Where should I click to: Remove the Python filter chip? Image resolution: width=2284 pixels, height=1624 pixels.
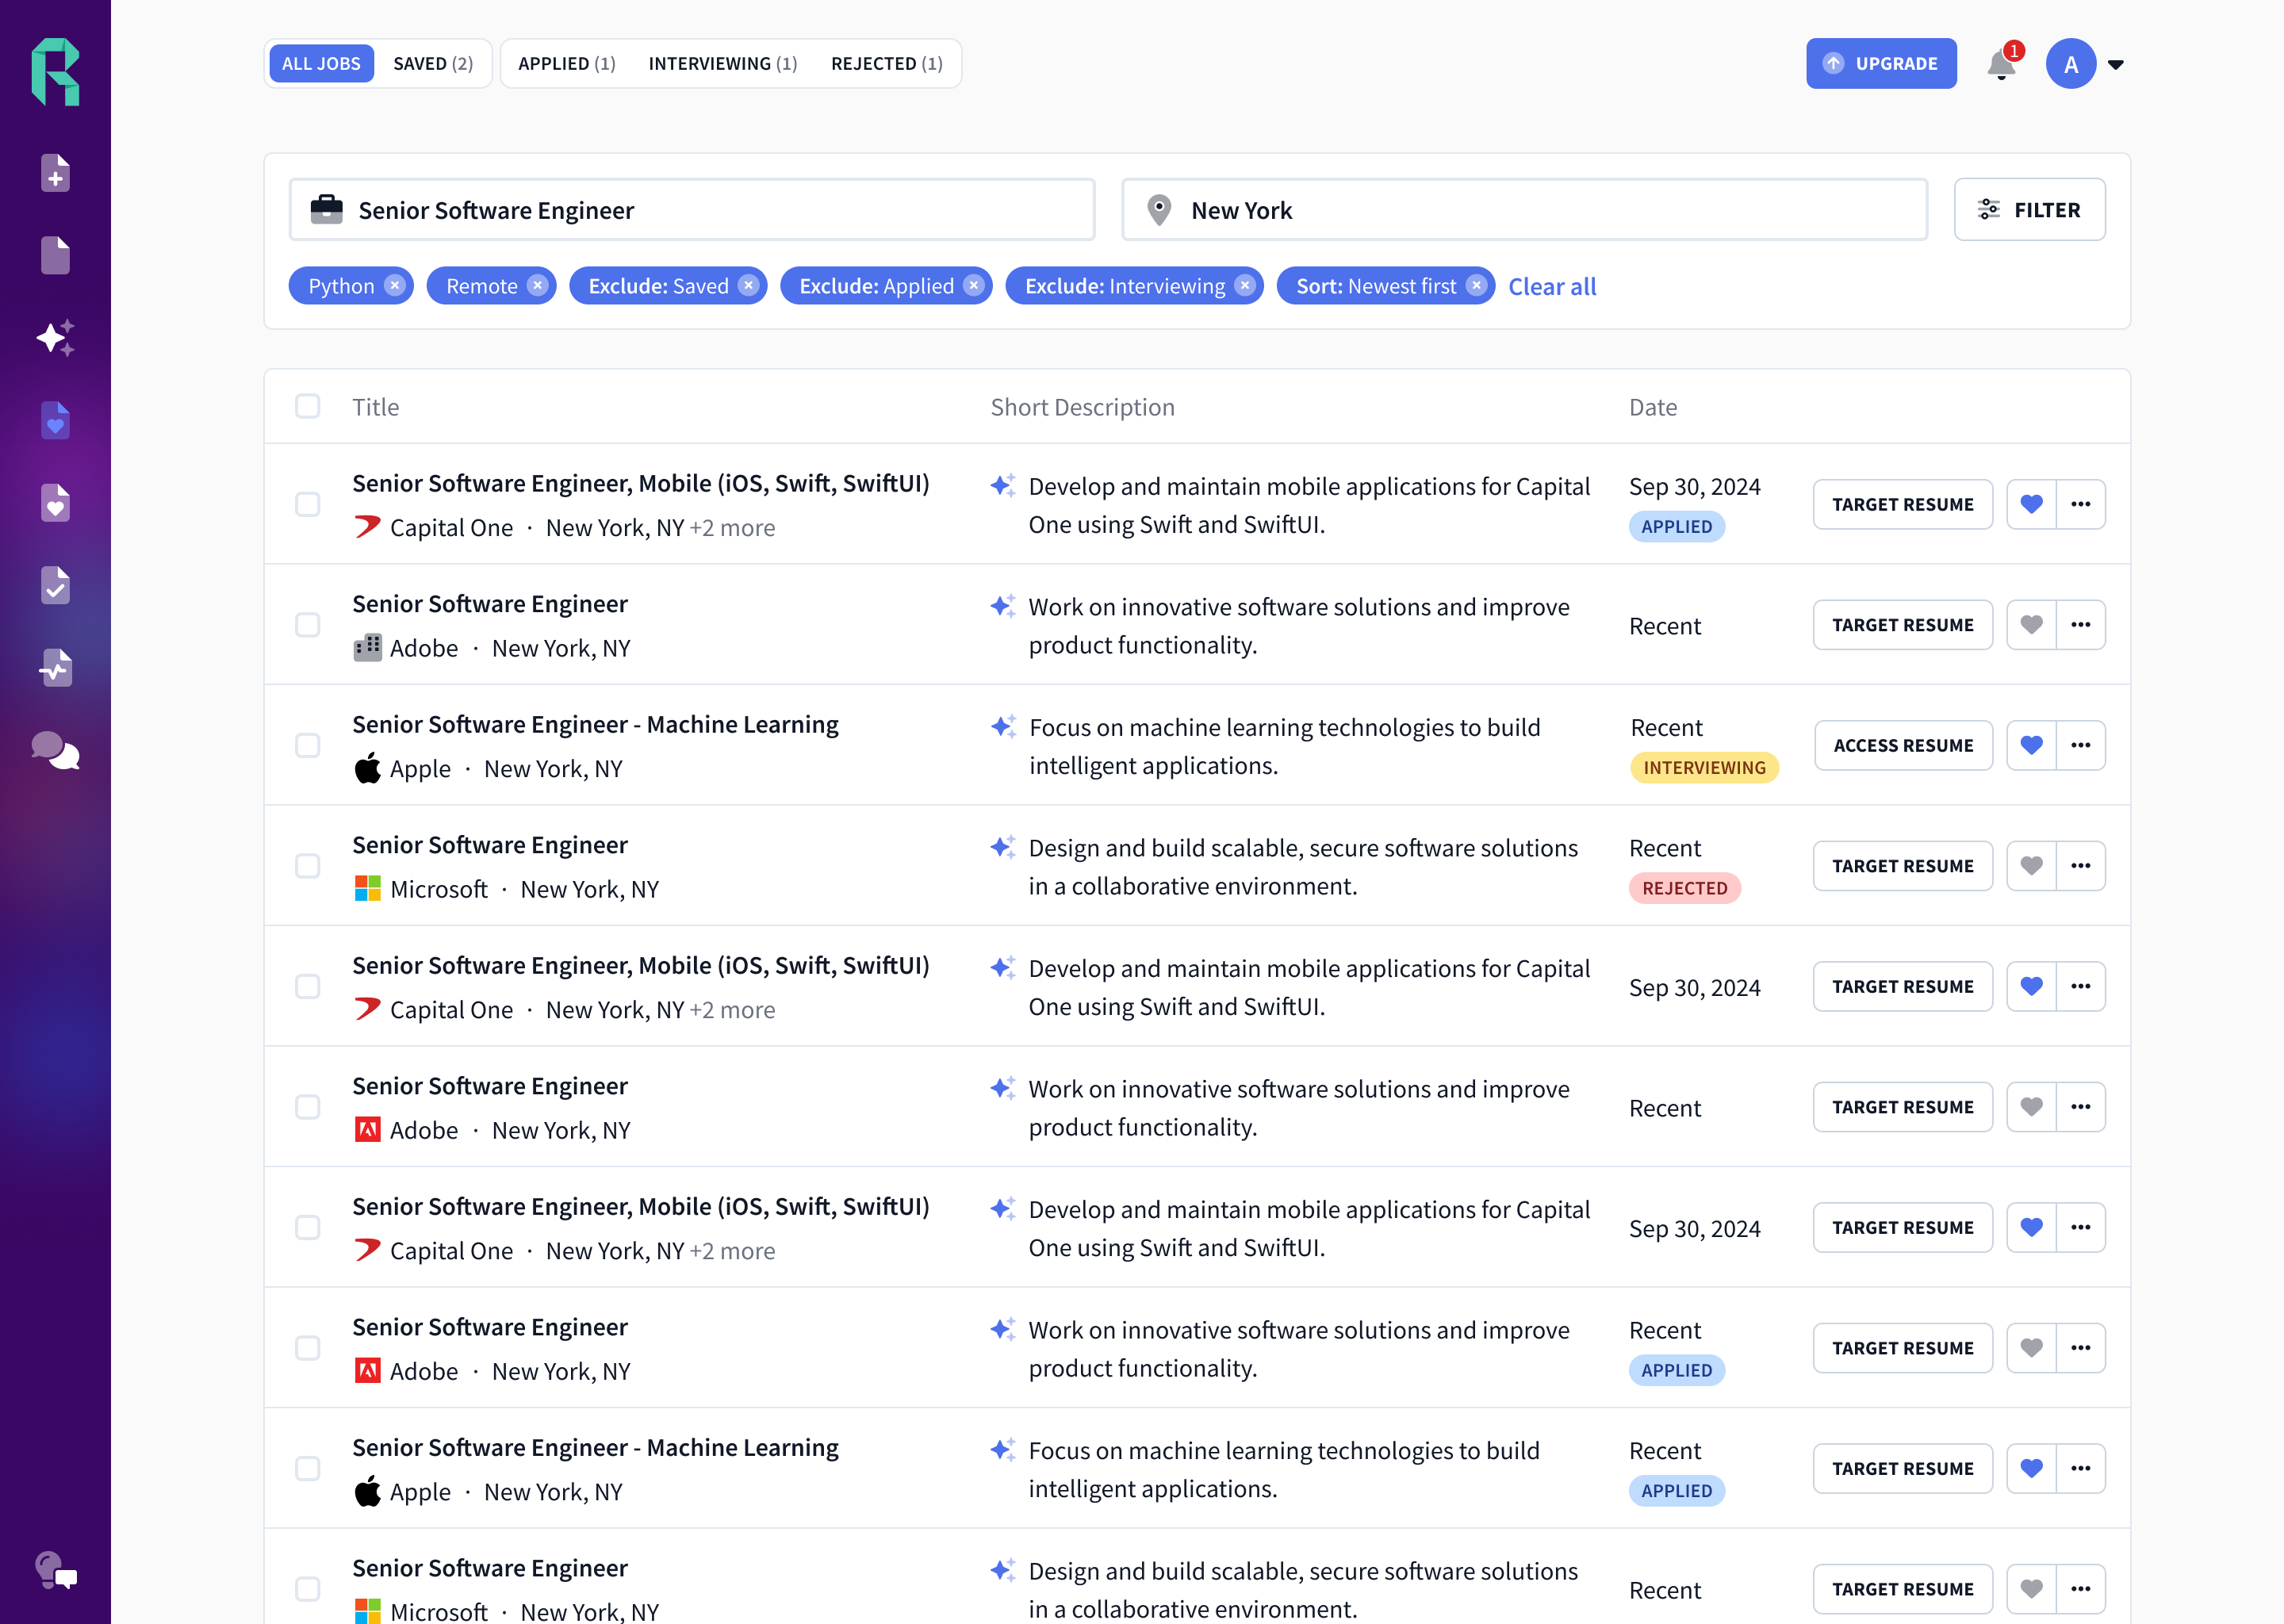tap(395, 286)
